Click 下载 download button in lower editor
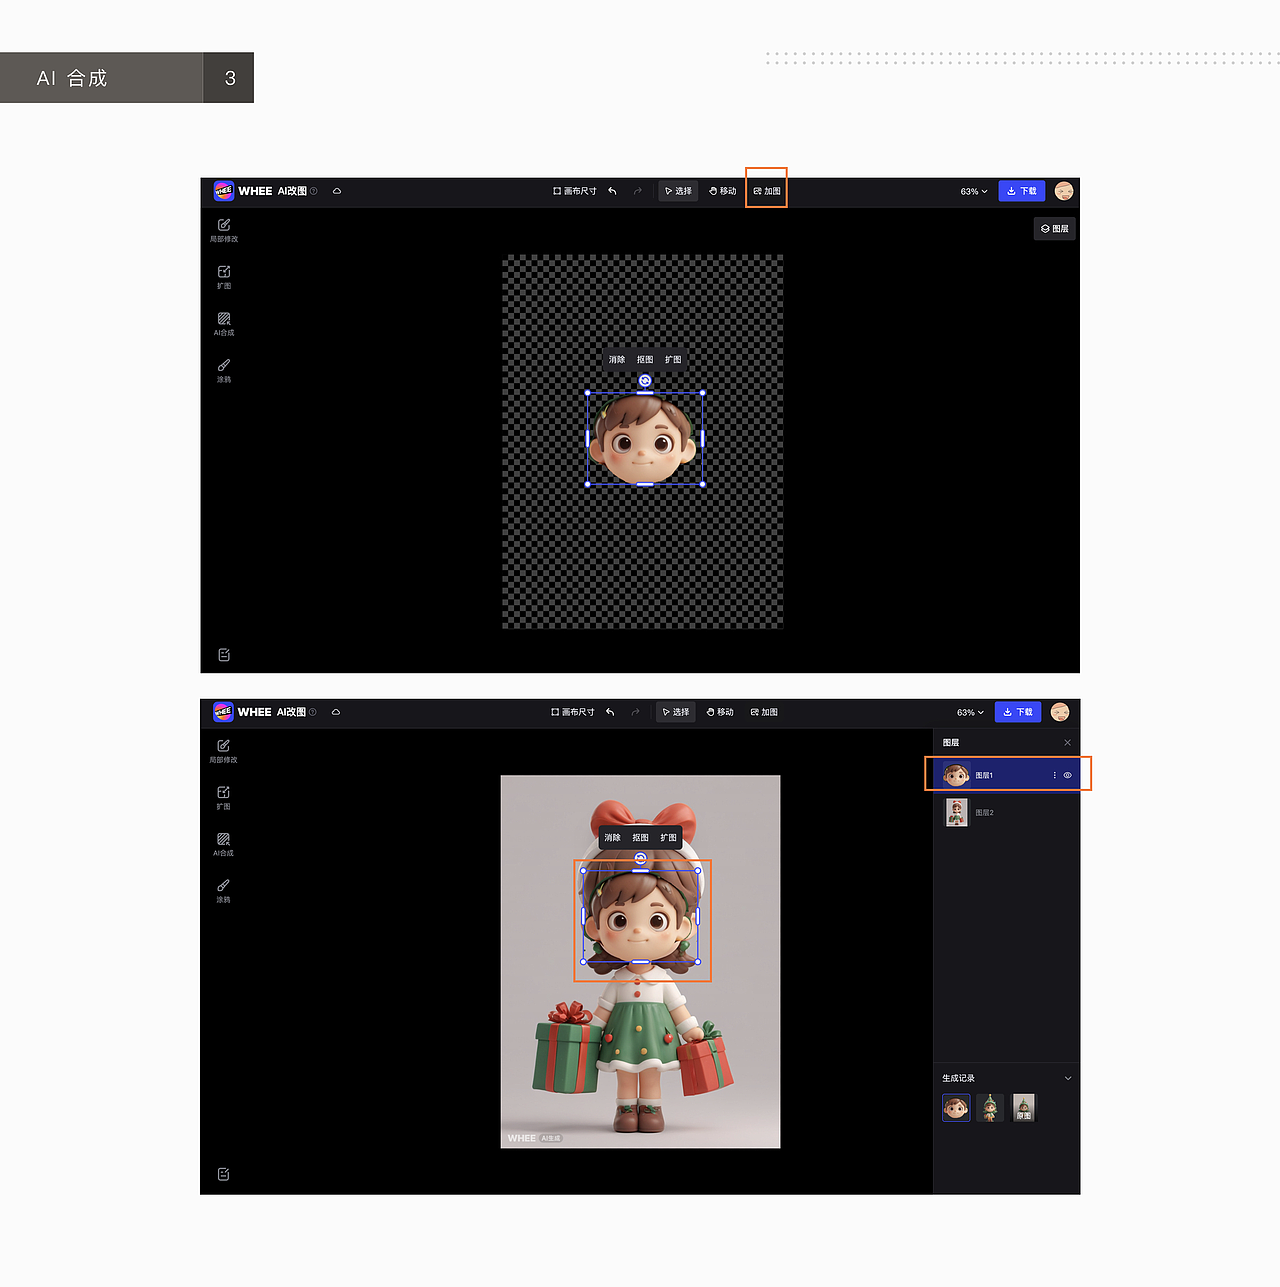Viewport: 1280px width, 1287px height. (x=1018, y=712)
